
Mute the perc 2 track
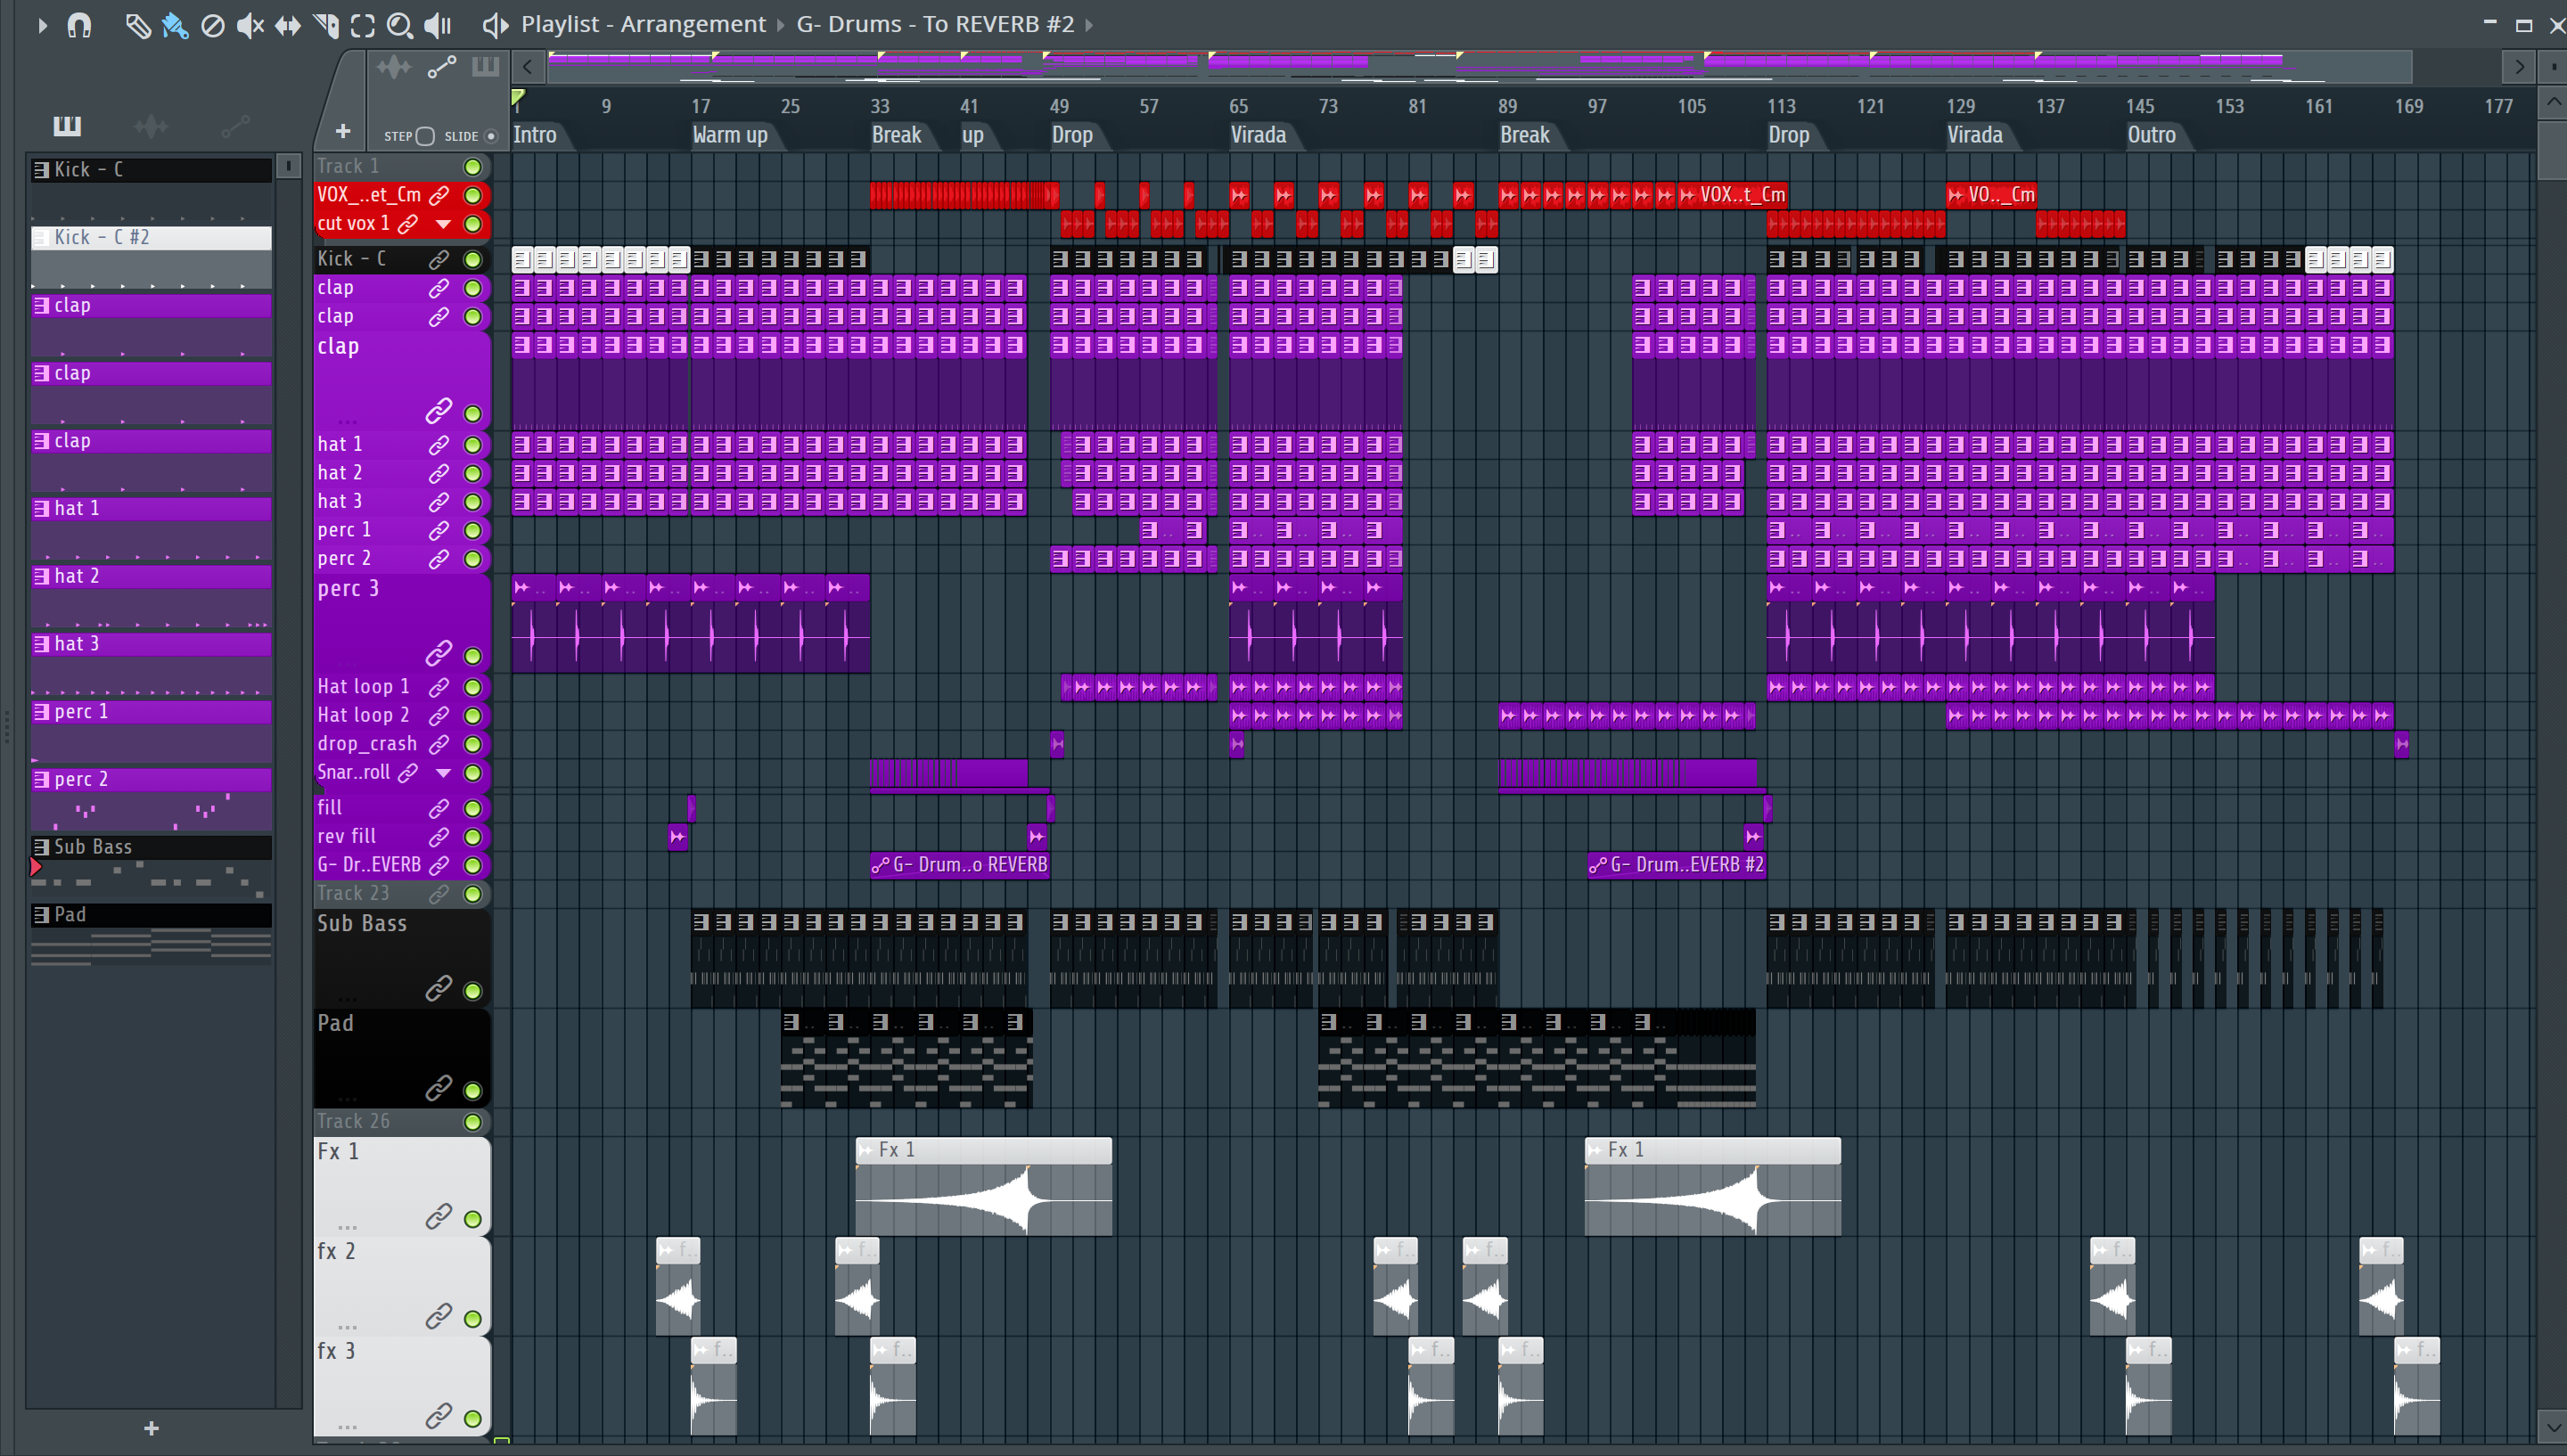[x=473, y=560]
